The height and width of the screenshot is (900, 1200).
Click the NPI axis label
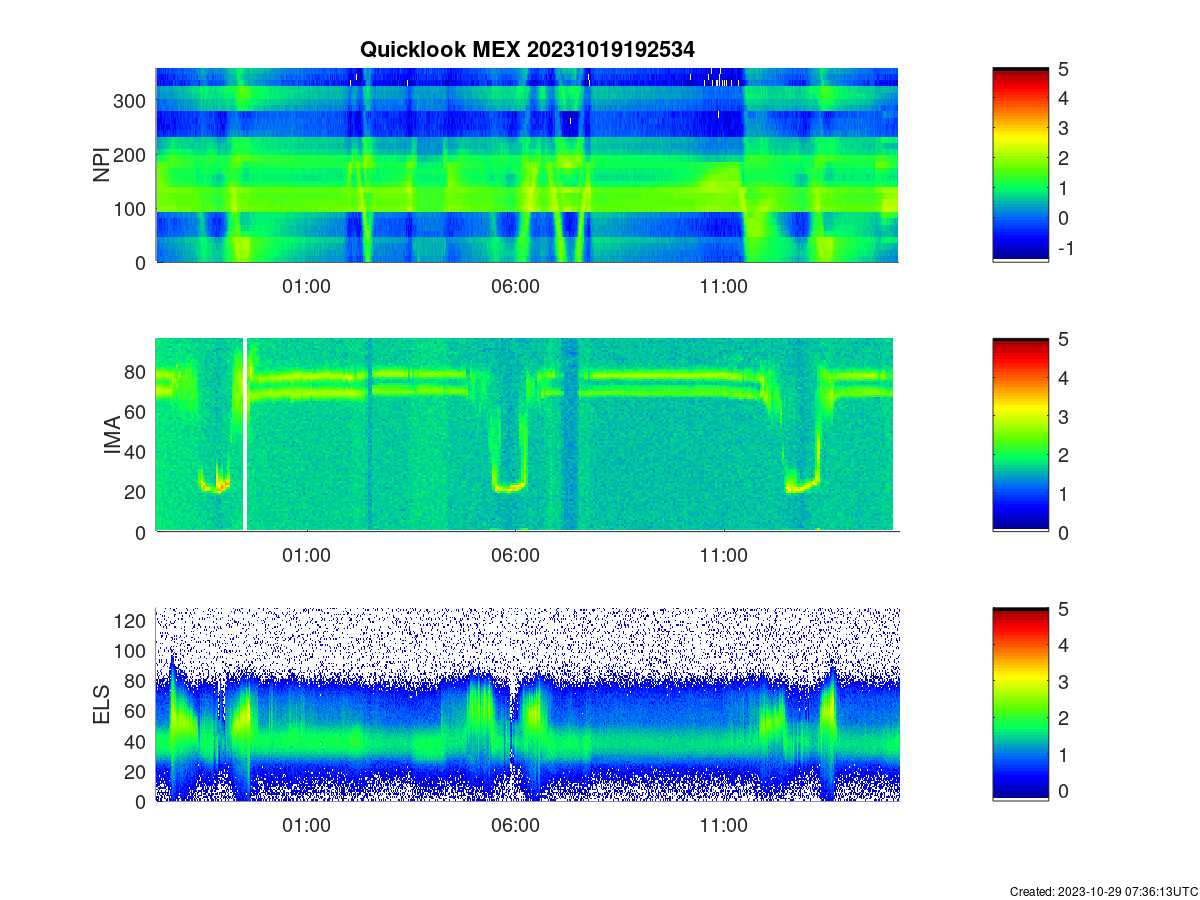[x=102, y=165]
